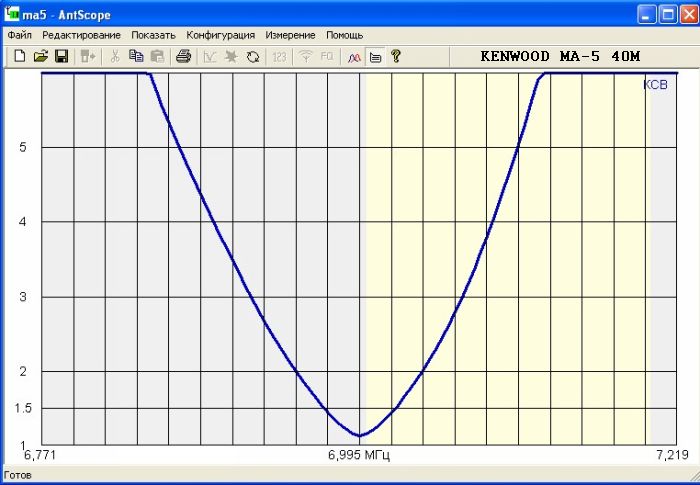Viewport: 700px width, 485px height.
Task: Click the КСВ label on the graph
Action: 655,85
